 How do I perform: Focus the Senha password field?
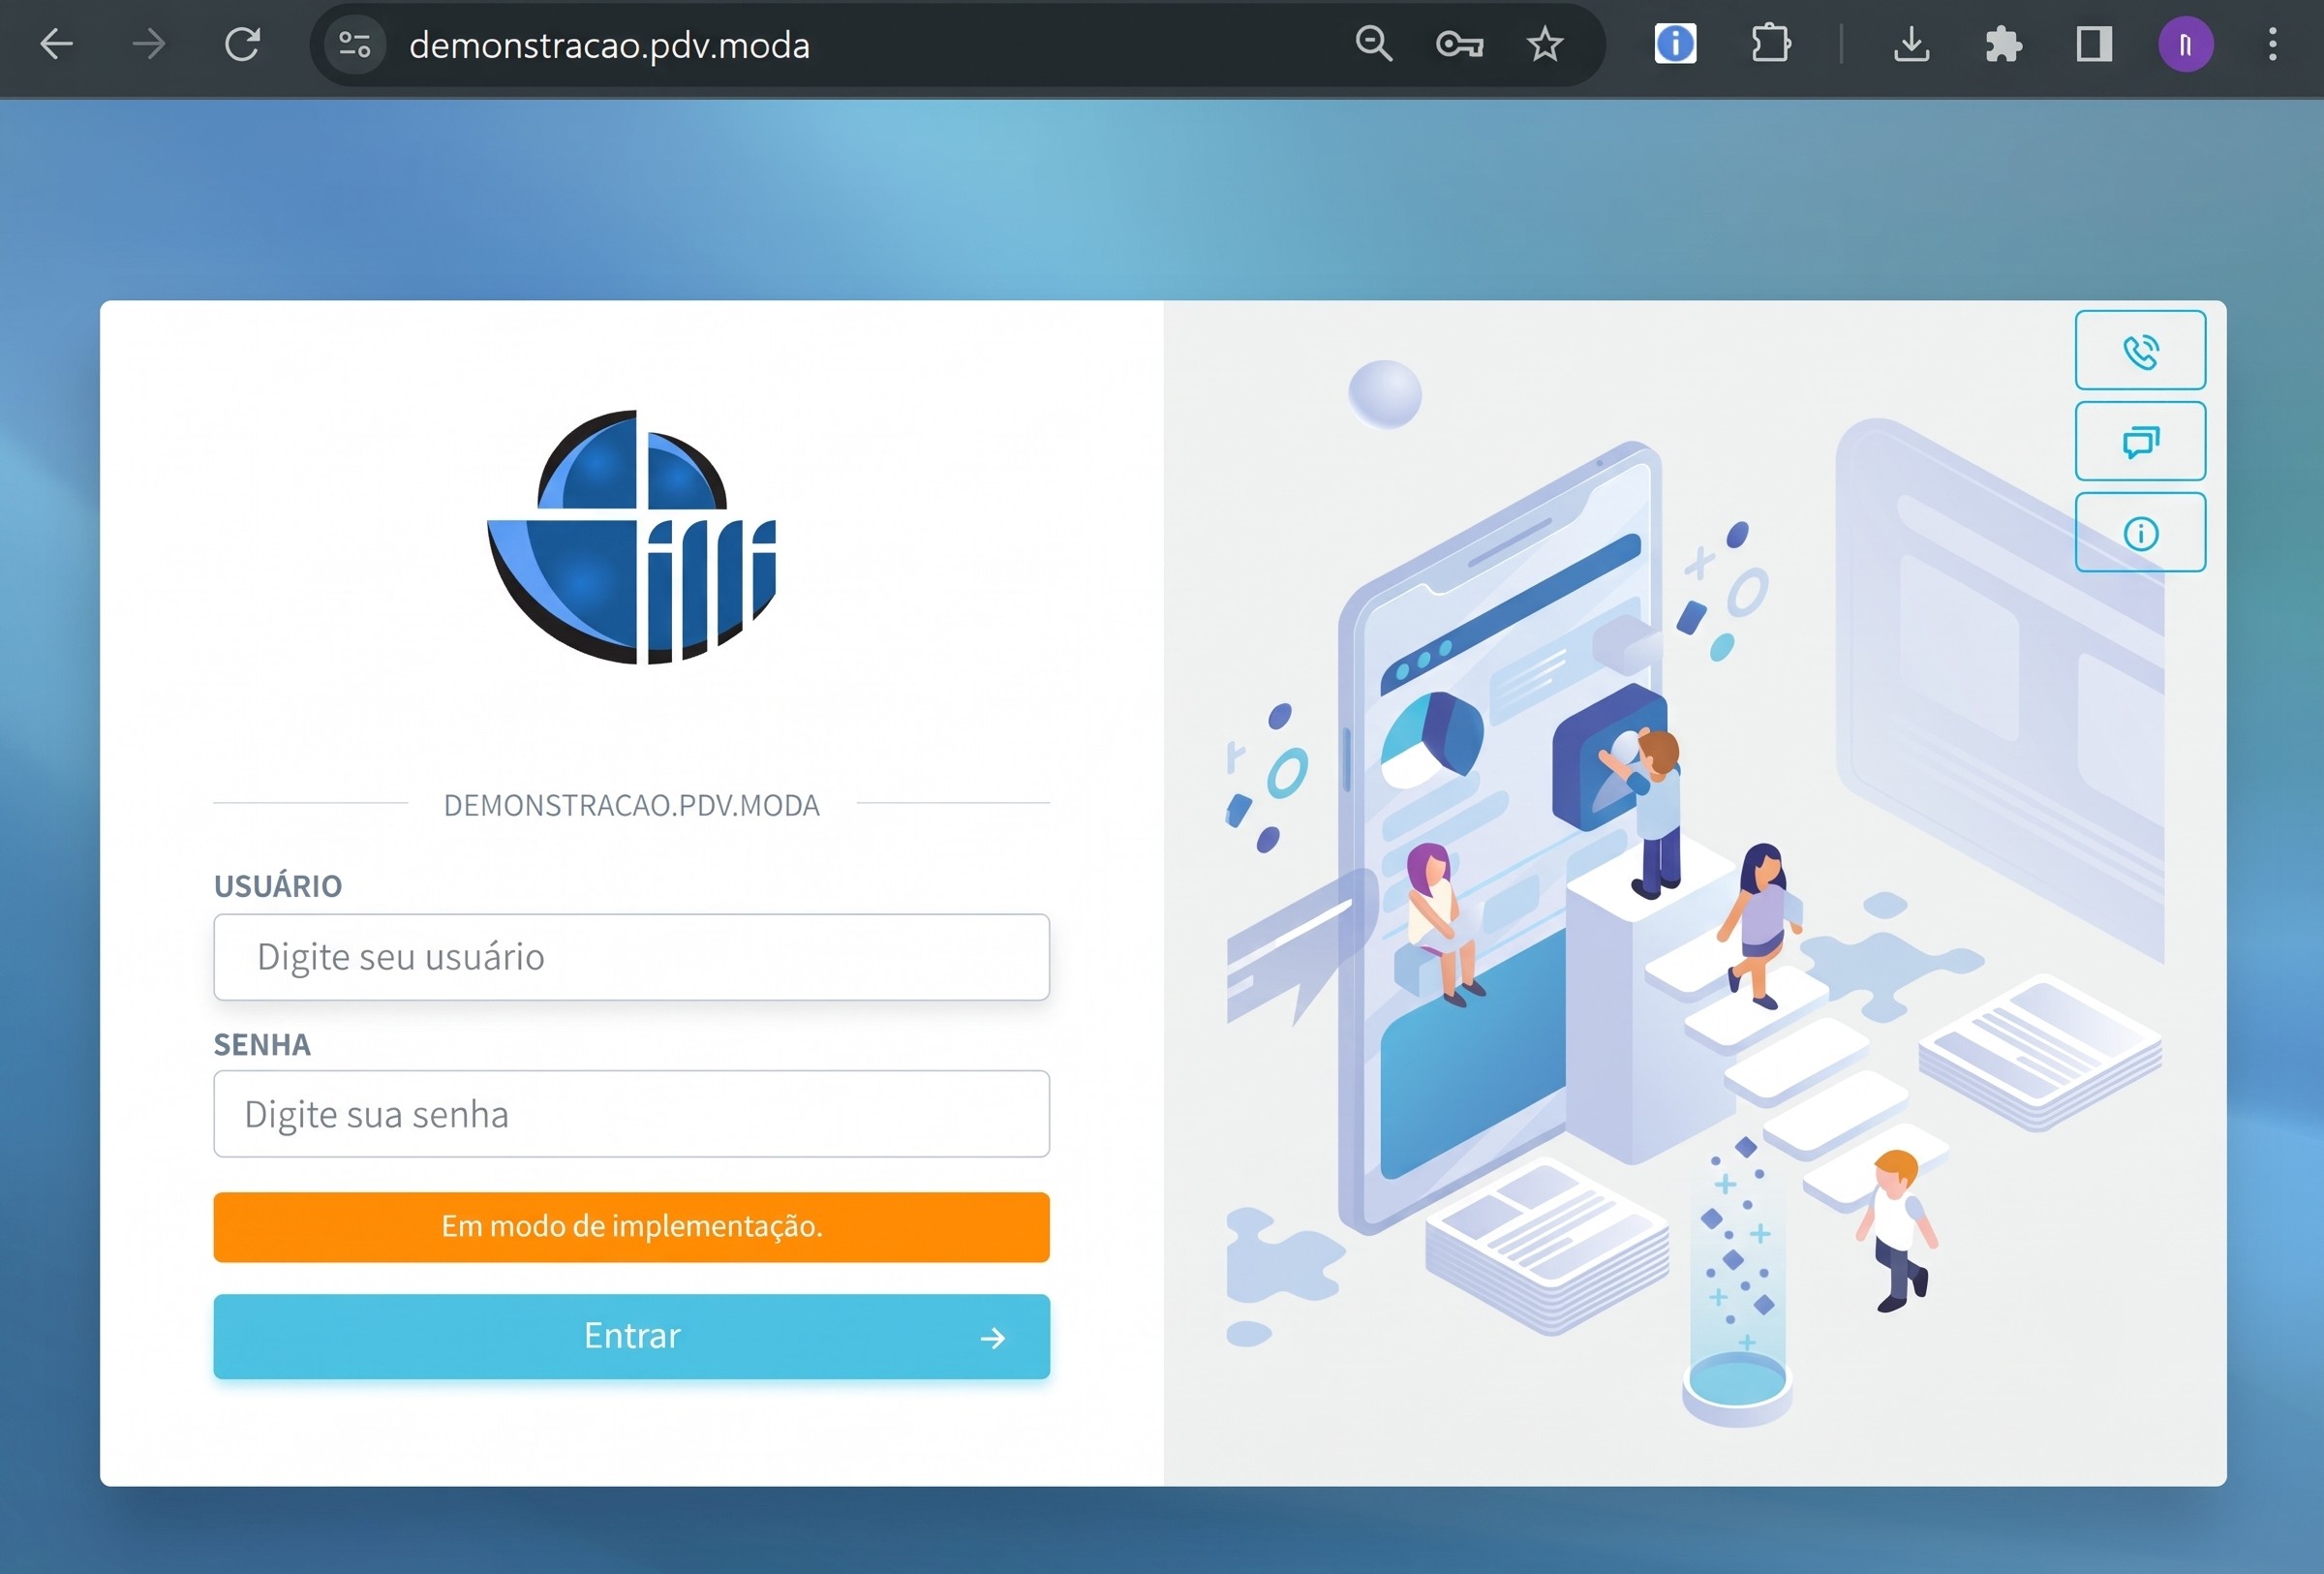tap(631, 1114)
